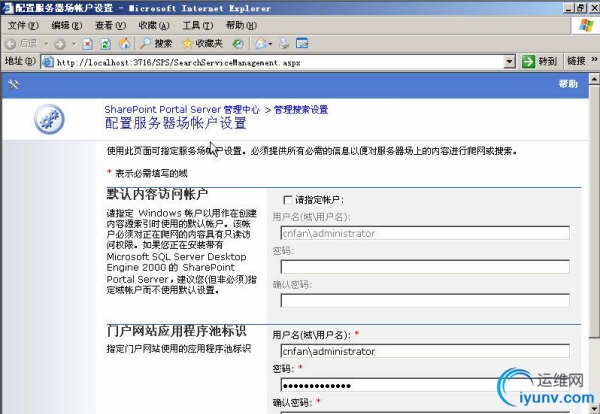This screenshot has height=414, width=600.
Task: Enable the 请指定帐户 checkbox
Action: point(288,200)
